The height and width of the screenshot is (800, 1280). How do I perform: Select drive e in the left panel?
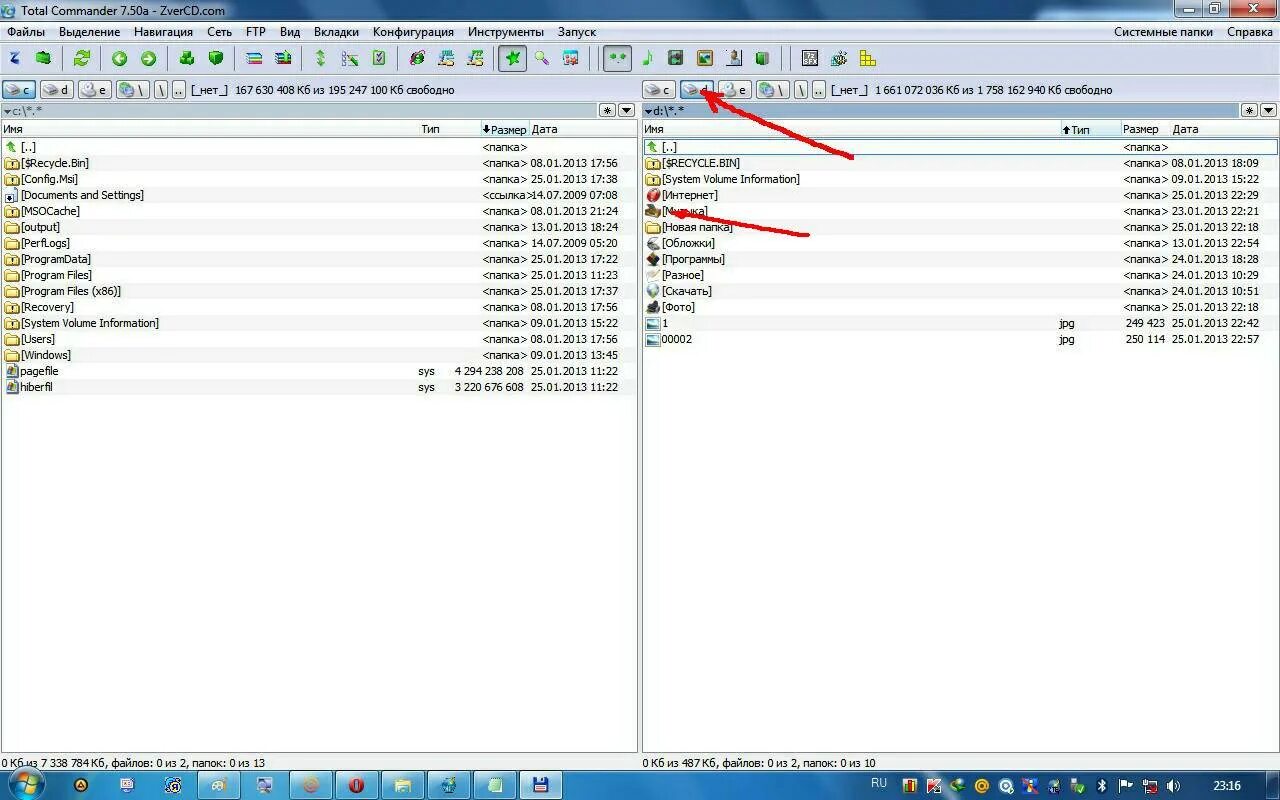(95, 90)
